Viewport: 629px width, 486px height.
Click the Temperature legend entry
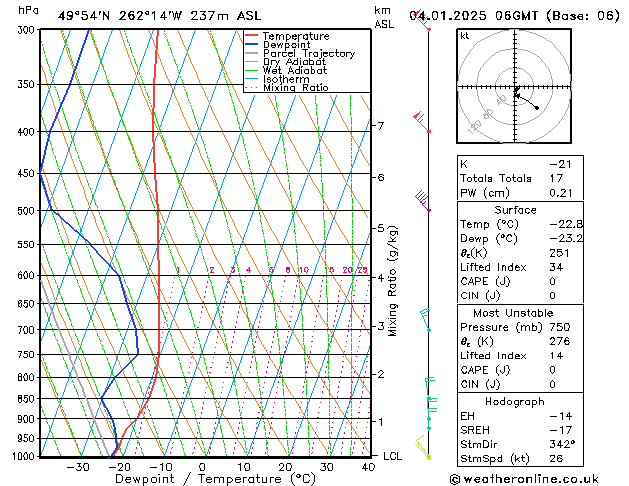click(287, 36)
